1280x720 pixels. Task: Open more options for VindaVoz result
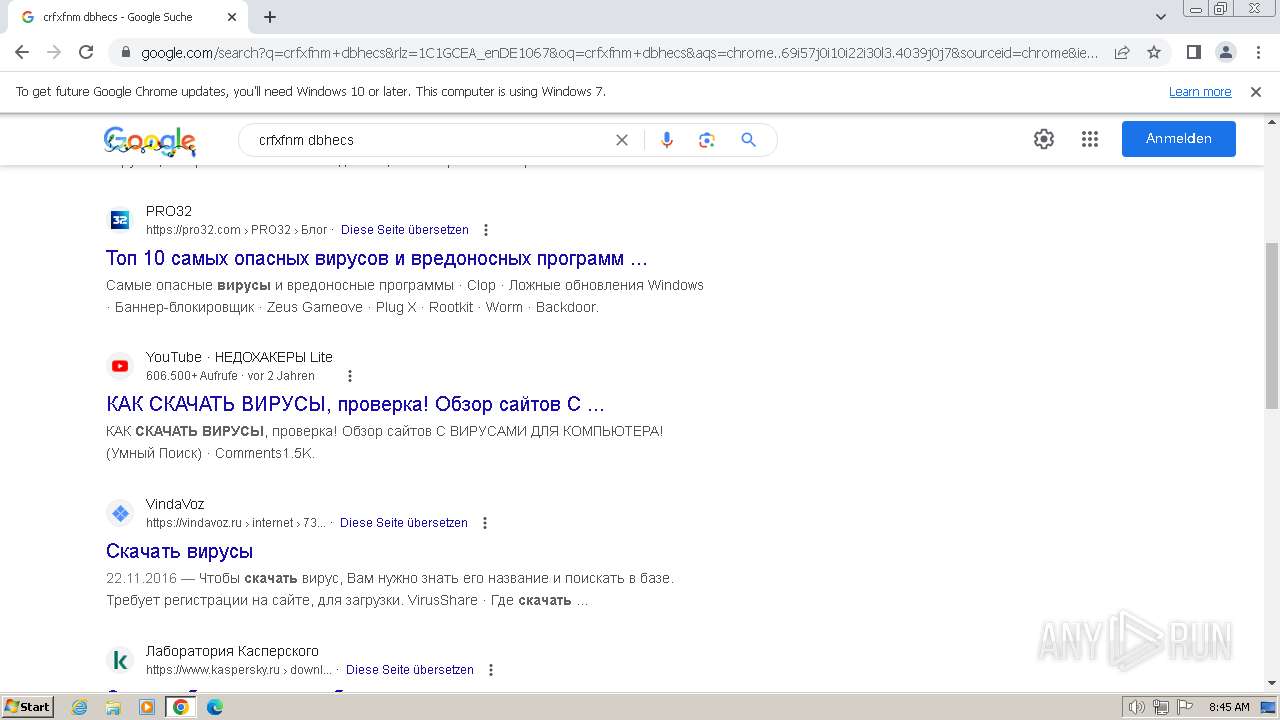tap(485, 523)
